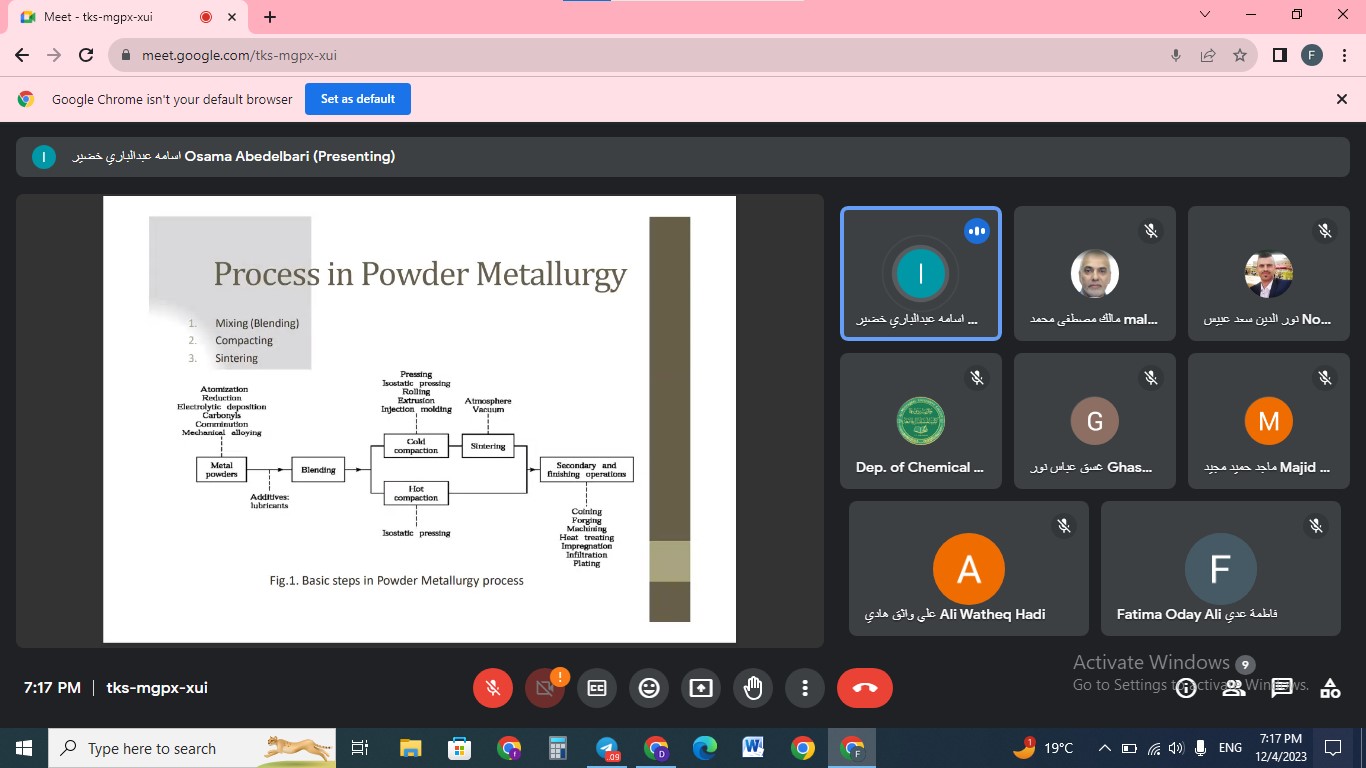
Task: Open a new Chrome tab
Action: 270,17
